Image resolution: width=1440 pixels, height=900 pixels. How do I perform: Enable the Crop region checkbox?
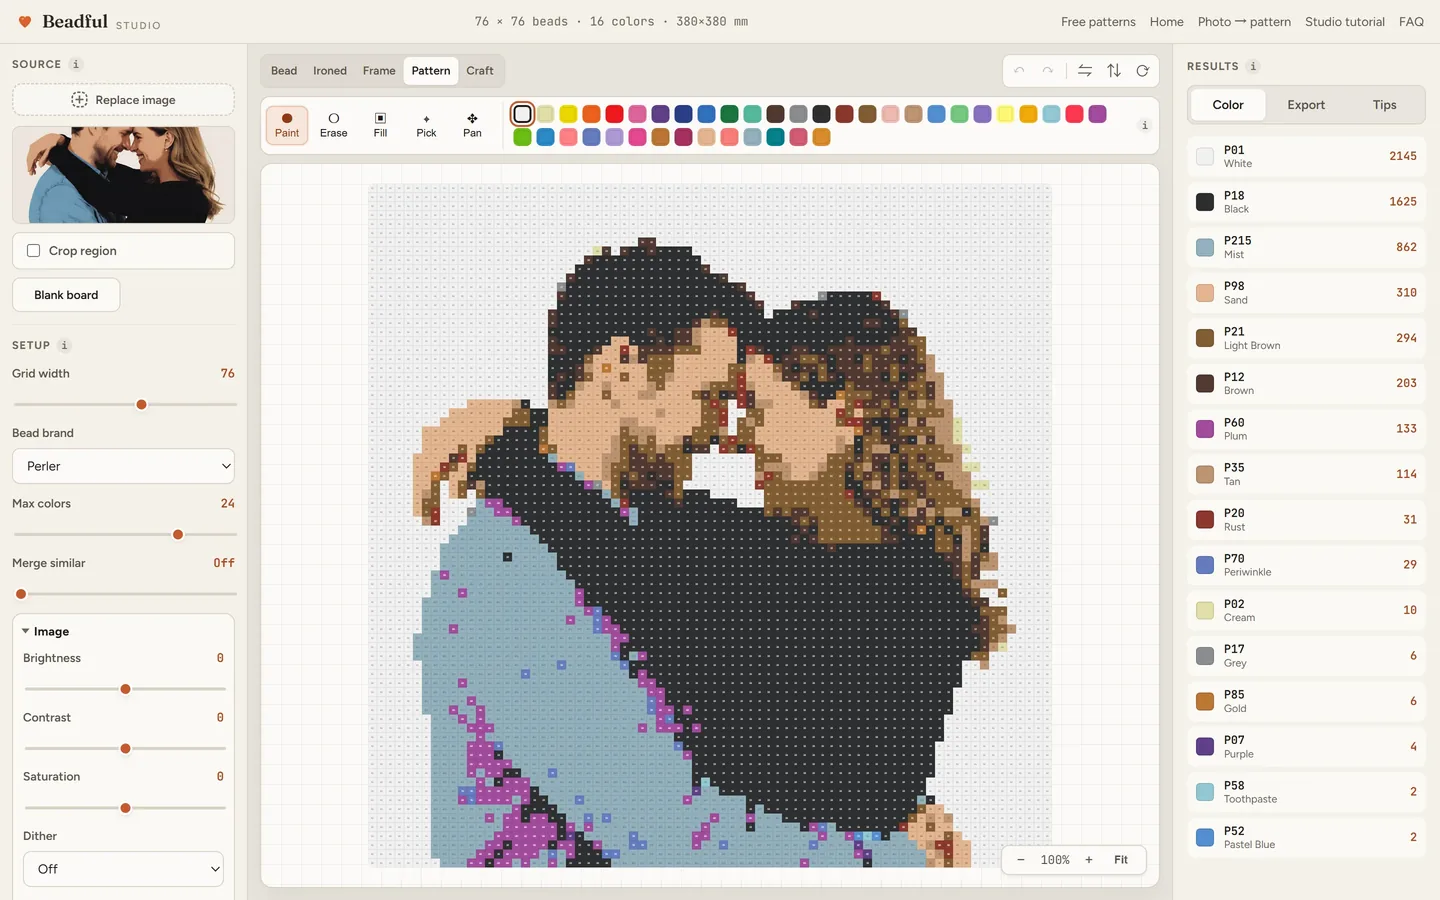(x=34, y=251)
